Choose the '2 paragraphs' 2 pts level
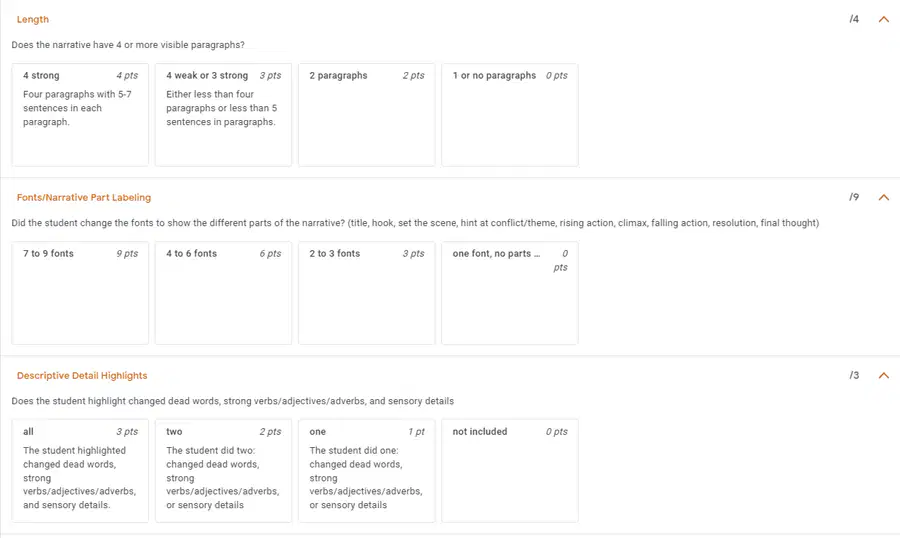900x538 pixels. tap(367, 115)
